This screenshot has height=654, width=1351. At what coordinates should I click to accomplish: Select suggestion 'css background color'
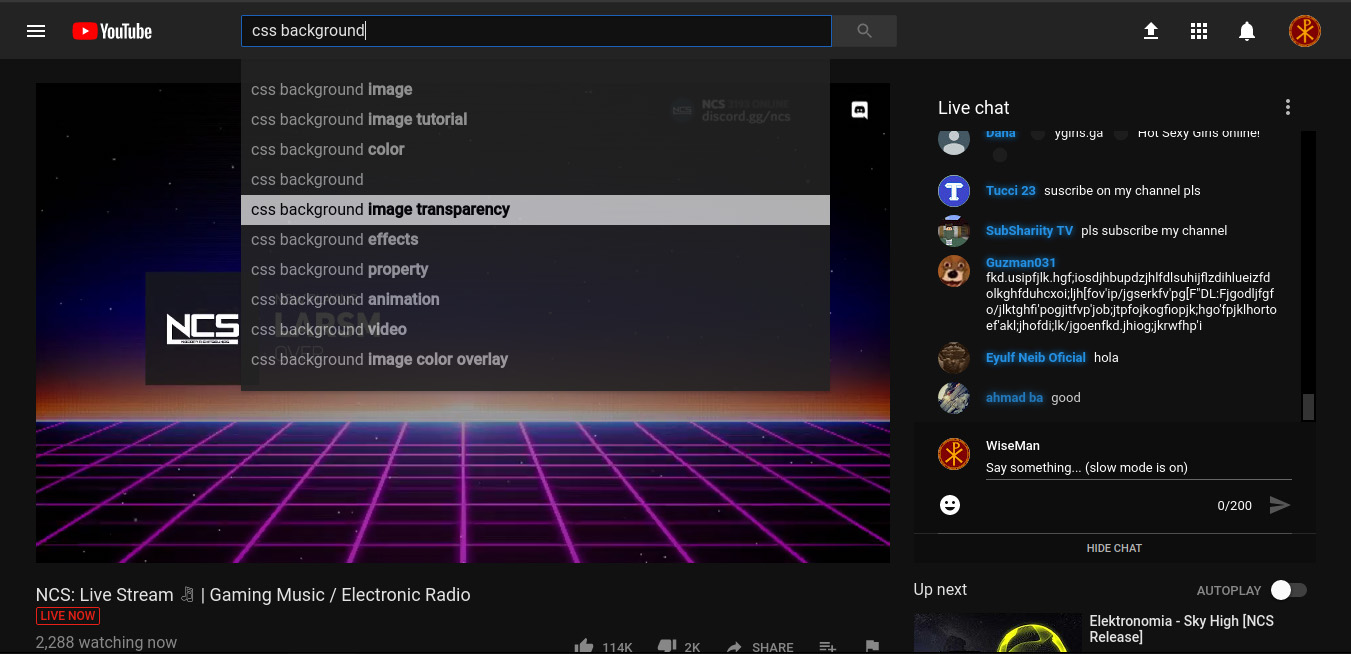pos(535,150)
